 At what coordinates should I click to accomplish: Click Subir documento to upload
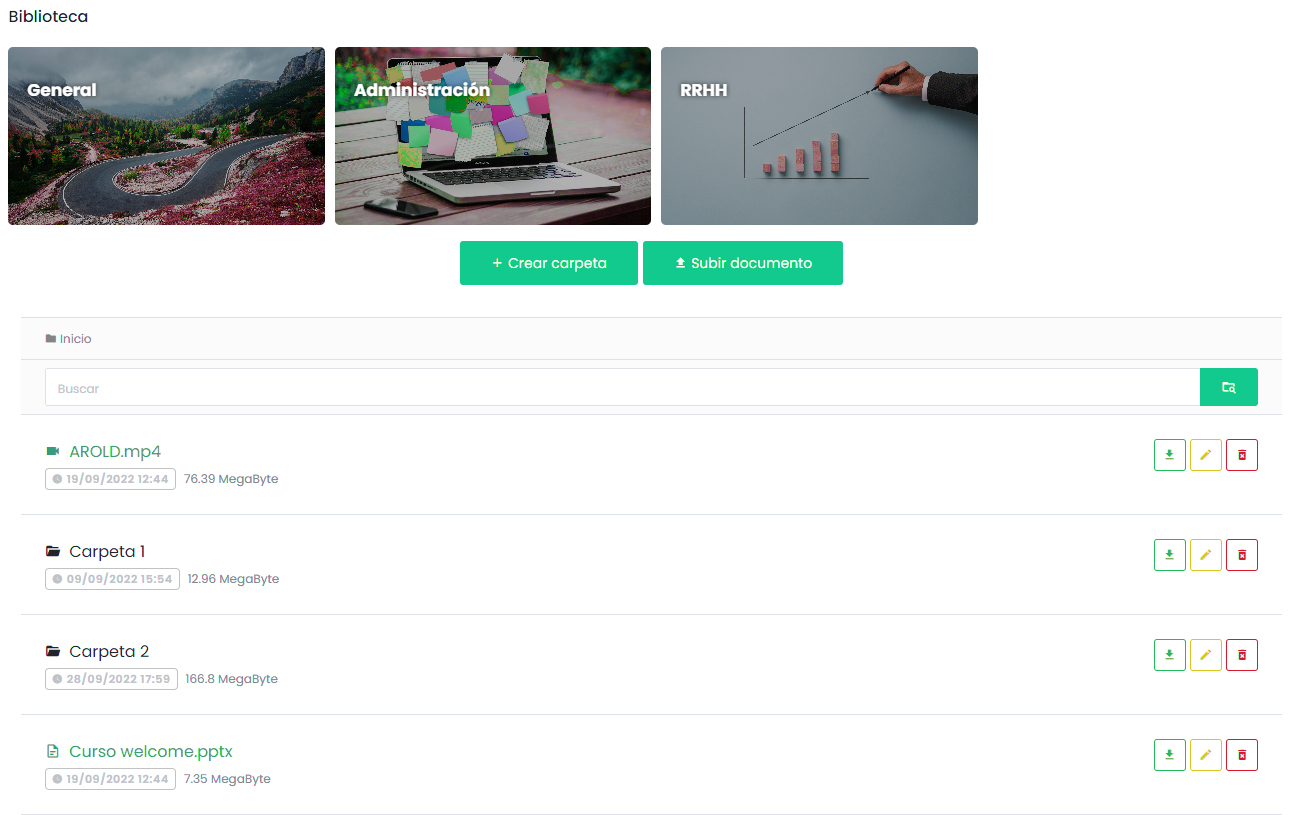pos(742,263)
